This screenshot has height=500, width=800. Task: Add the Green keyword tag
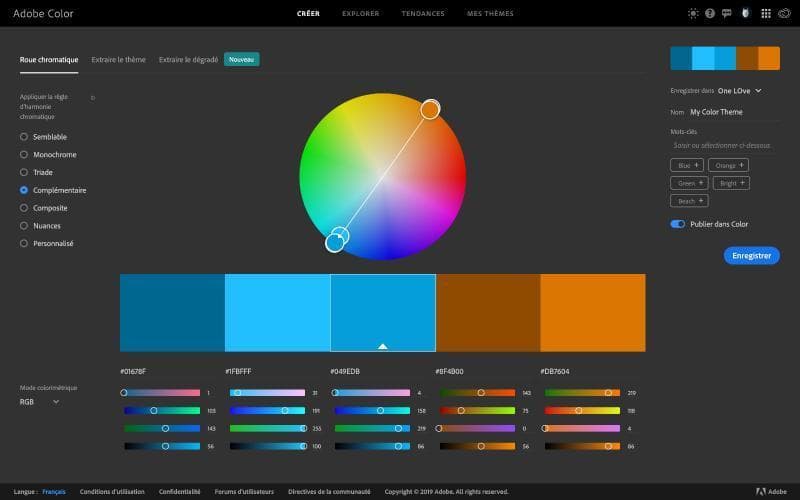click(x=689, y=183)
